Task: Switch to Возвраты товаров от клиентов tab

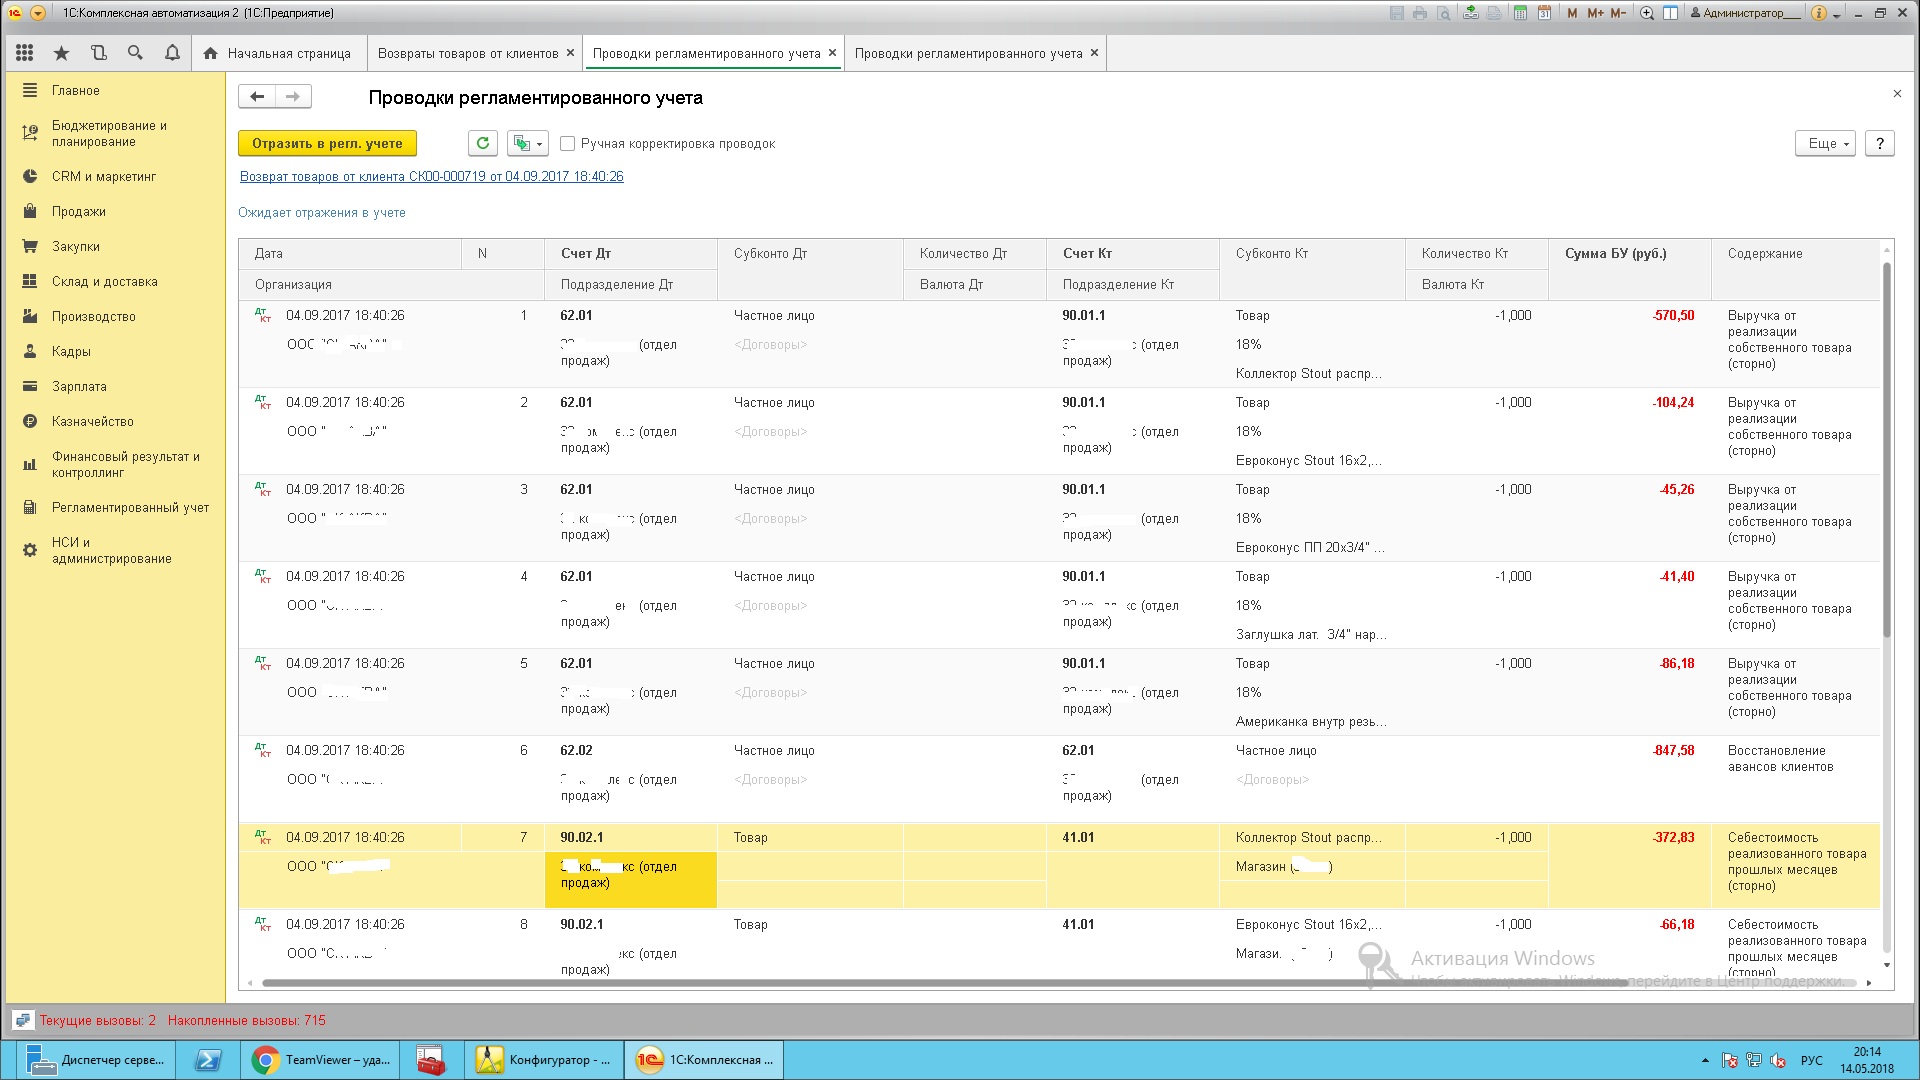Action: (x=467, y=53)
